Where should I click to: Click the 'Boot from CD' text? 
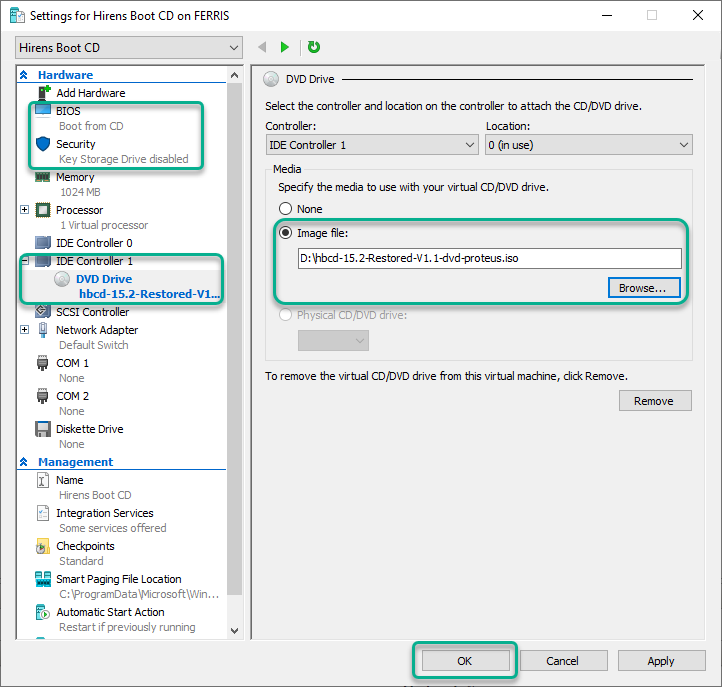point(91,126)
